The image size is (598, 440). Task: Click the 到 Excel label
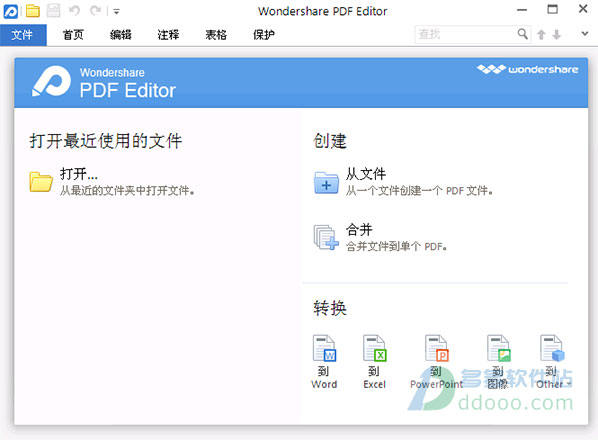(x=375, y=377)
